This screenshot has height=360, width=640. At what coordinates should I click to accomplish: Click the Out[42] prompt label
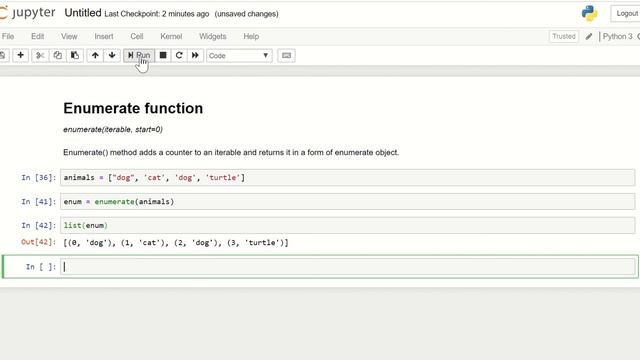coord(39,242)
